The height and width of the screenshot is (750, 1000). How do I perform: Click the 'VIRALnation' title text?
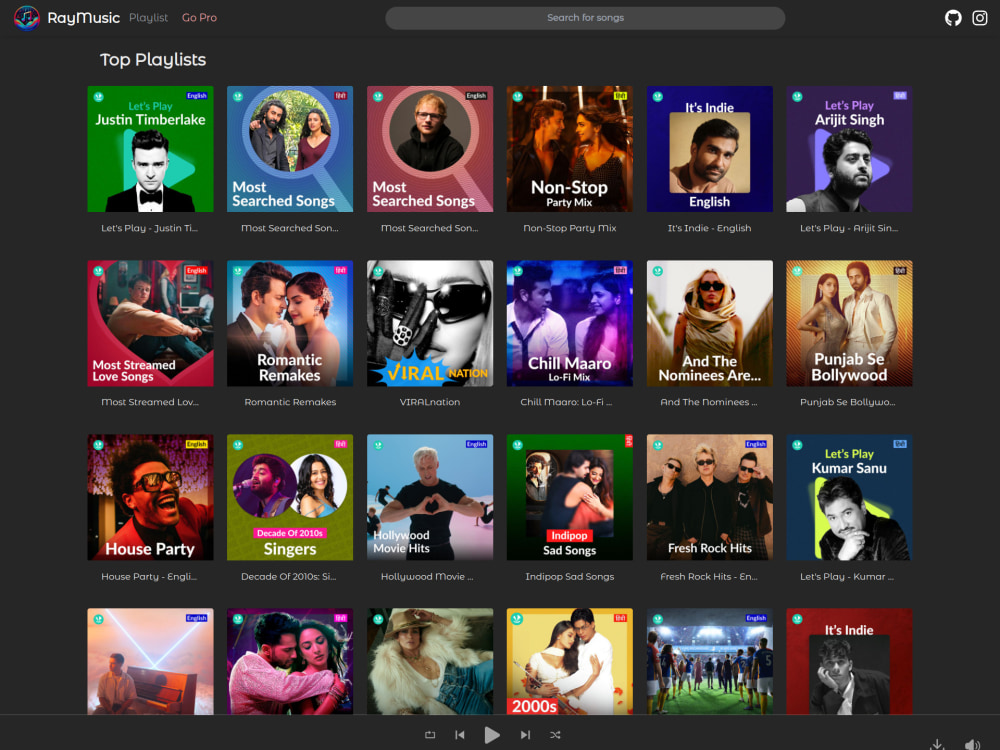click(x=430, y=402)
